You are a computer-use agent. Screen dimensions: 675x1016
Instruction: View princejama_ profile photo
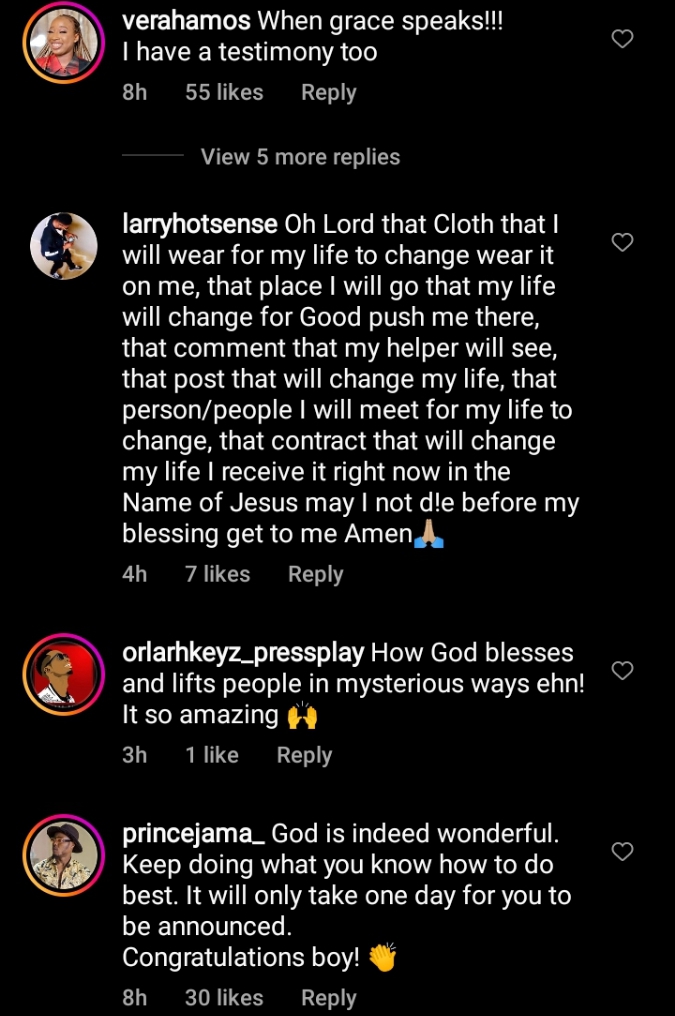(64, 855)
